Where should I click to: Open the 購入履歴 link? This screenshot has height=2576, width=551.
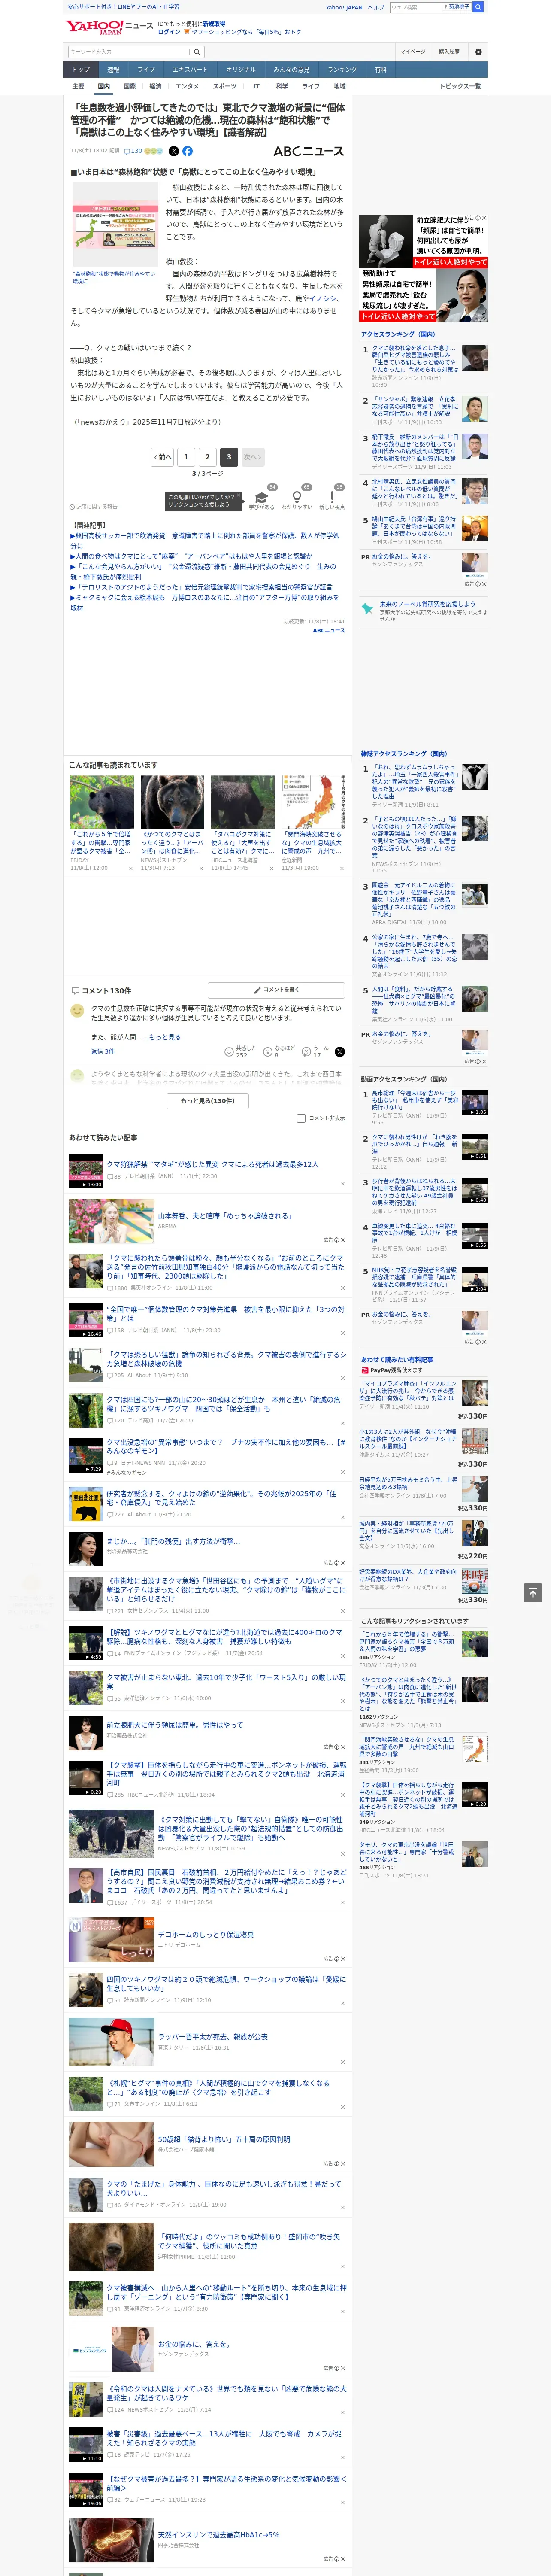point(449,52)
